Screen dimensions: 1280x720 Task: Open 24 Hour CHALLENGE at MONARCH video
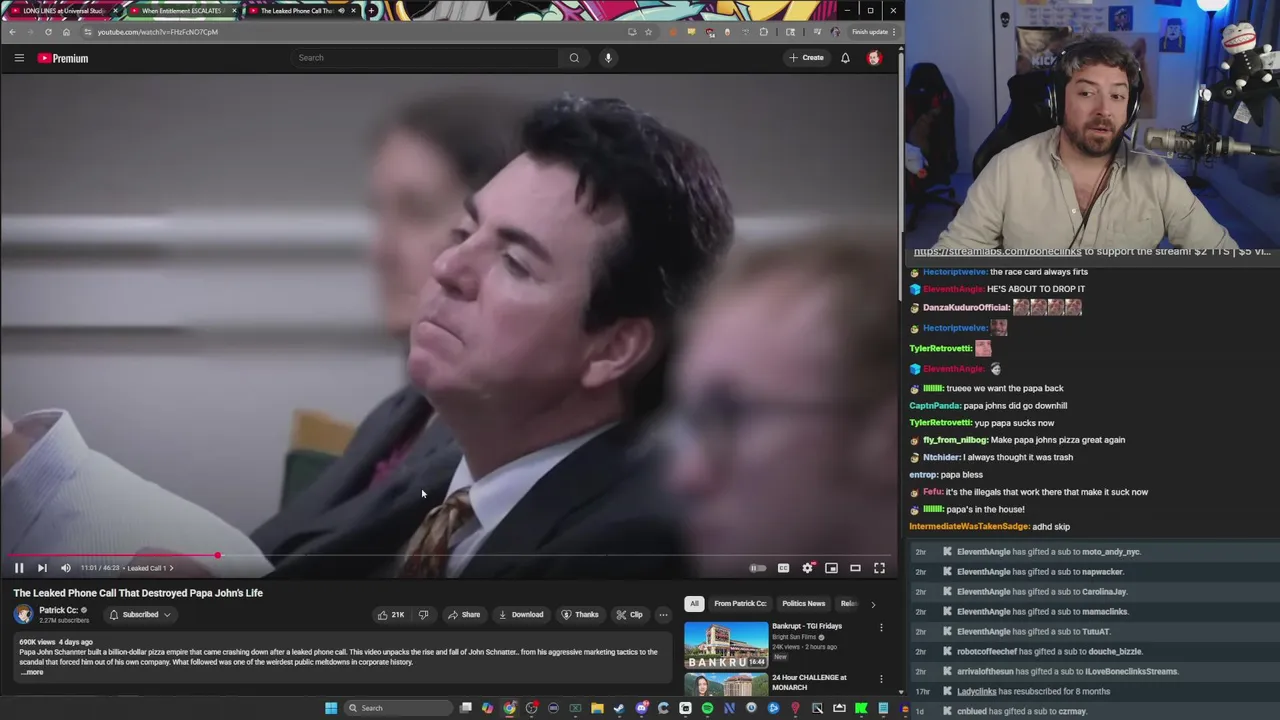[809, 682]
